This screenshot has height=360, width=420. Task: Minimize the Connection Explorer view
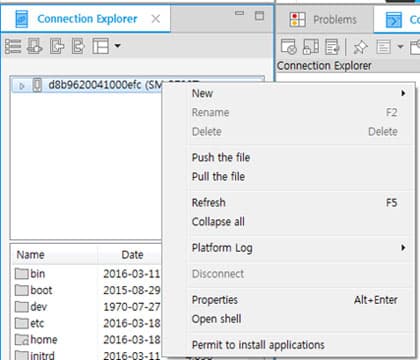[239, 13]
